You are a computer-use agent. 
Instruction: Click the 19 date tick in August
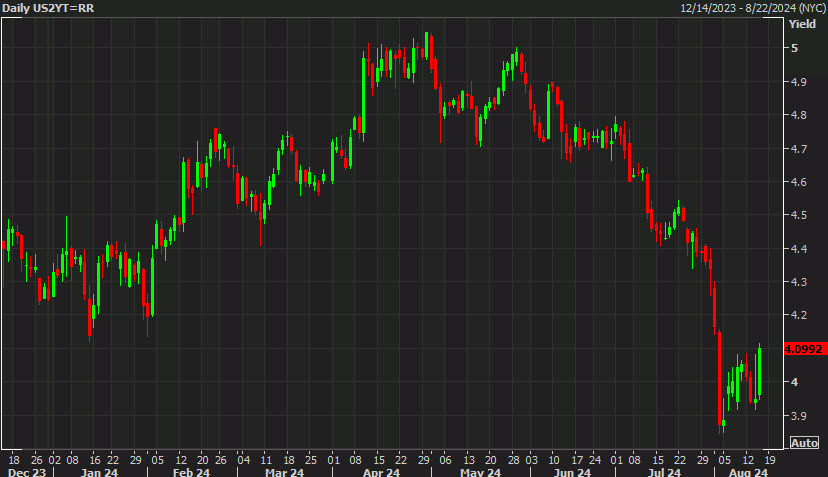(770, 460)
